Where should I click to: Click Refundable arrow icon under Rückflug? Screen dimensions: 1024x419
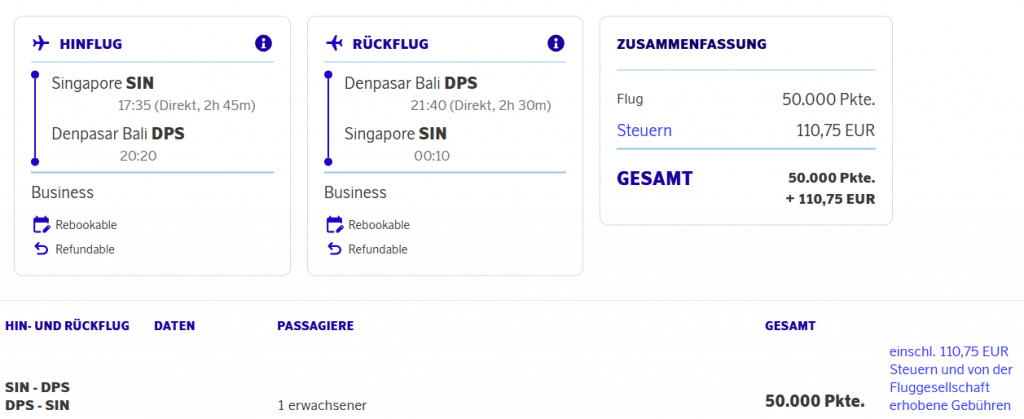click(334, 248)
